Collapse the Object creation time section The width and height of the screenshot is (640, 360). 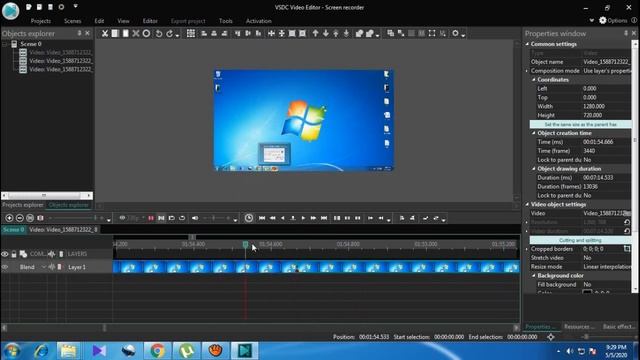(x=533, y=133)
